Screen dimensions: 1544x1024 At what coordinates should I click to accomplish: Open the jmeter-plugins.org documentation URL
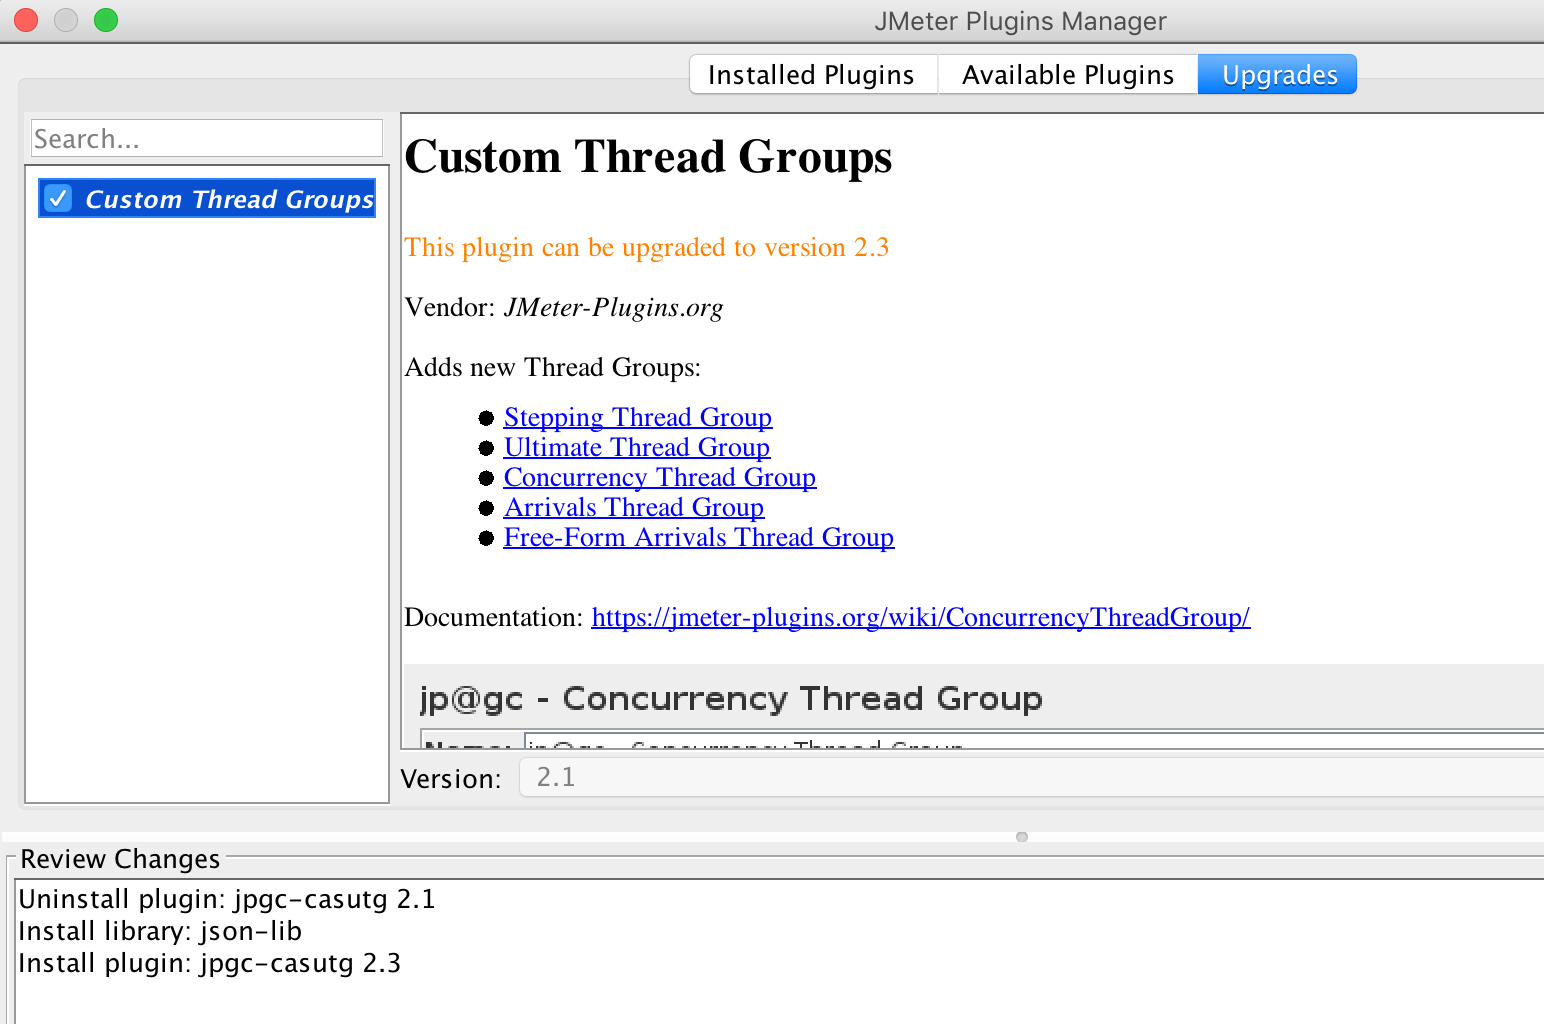pyautogui.click(x=921, y=617)
